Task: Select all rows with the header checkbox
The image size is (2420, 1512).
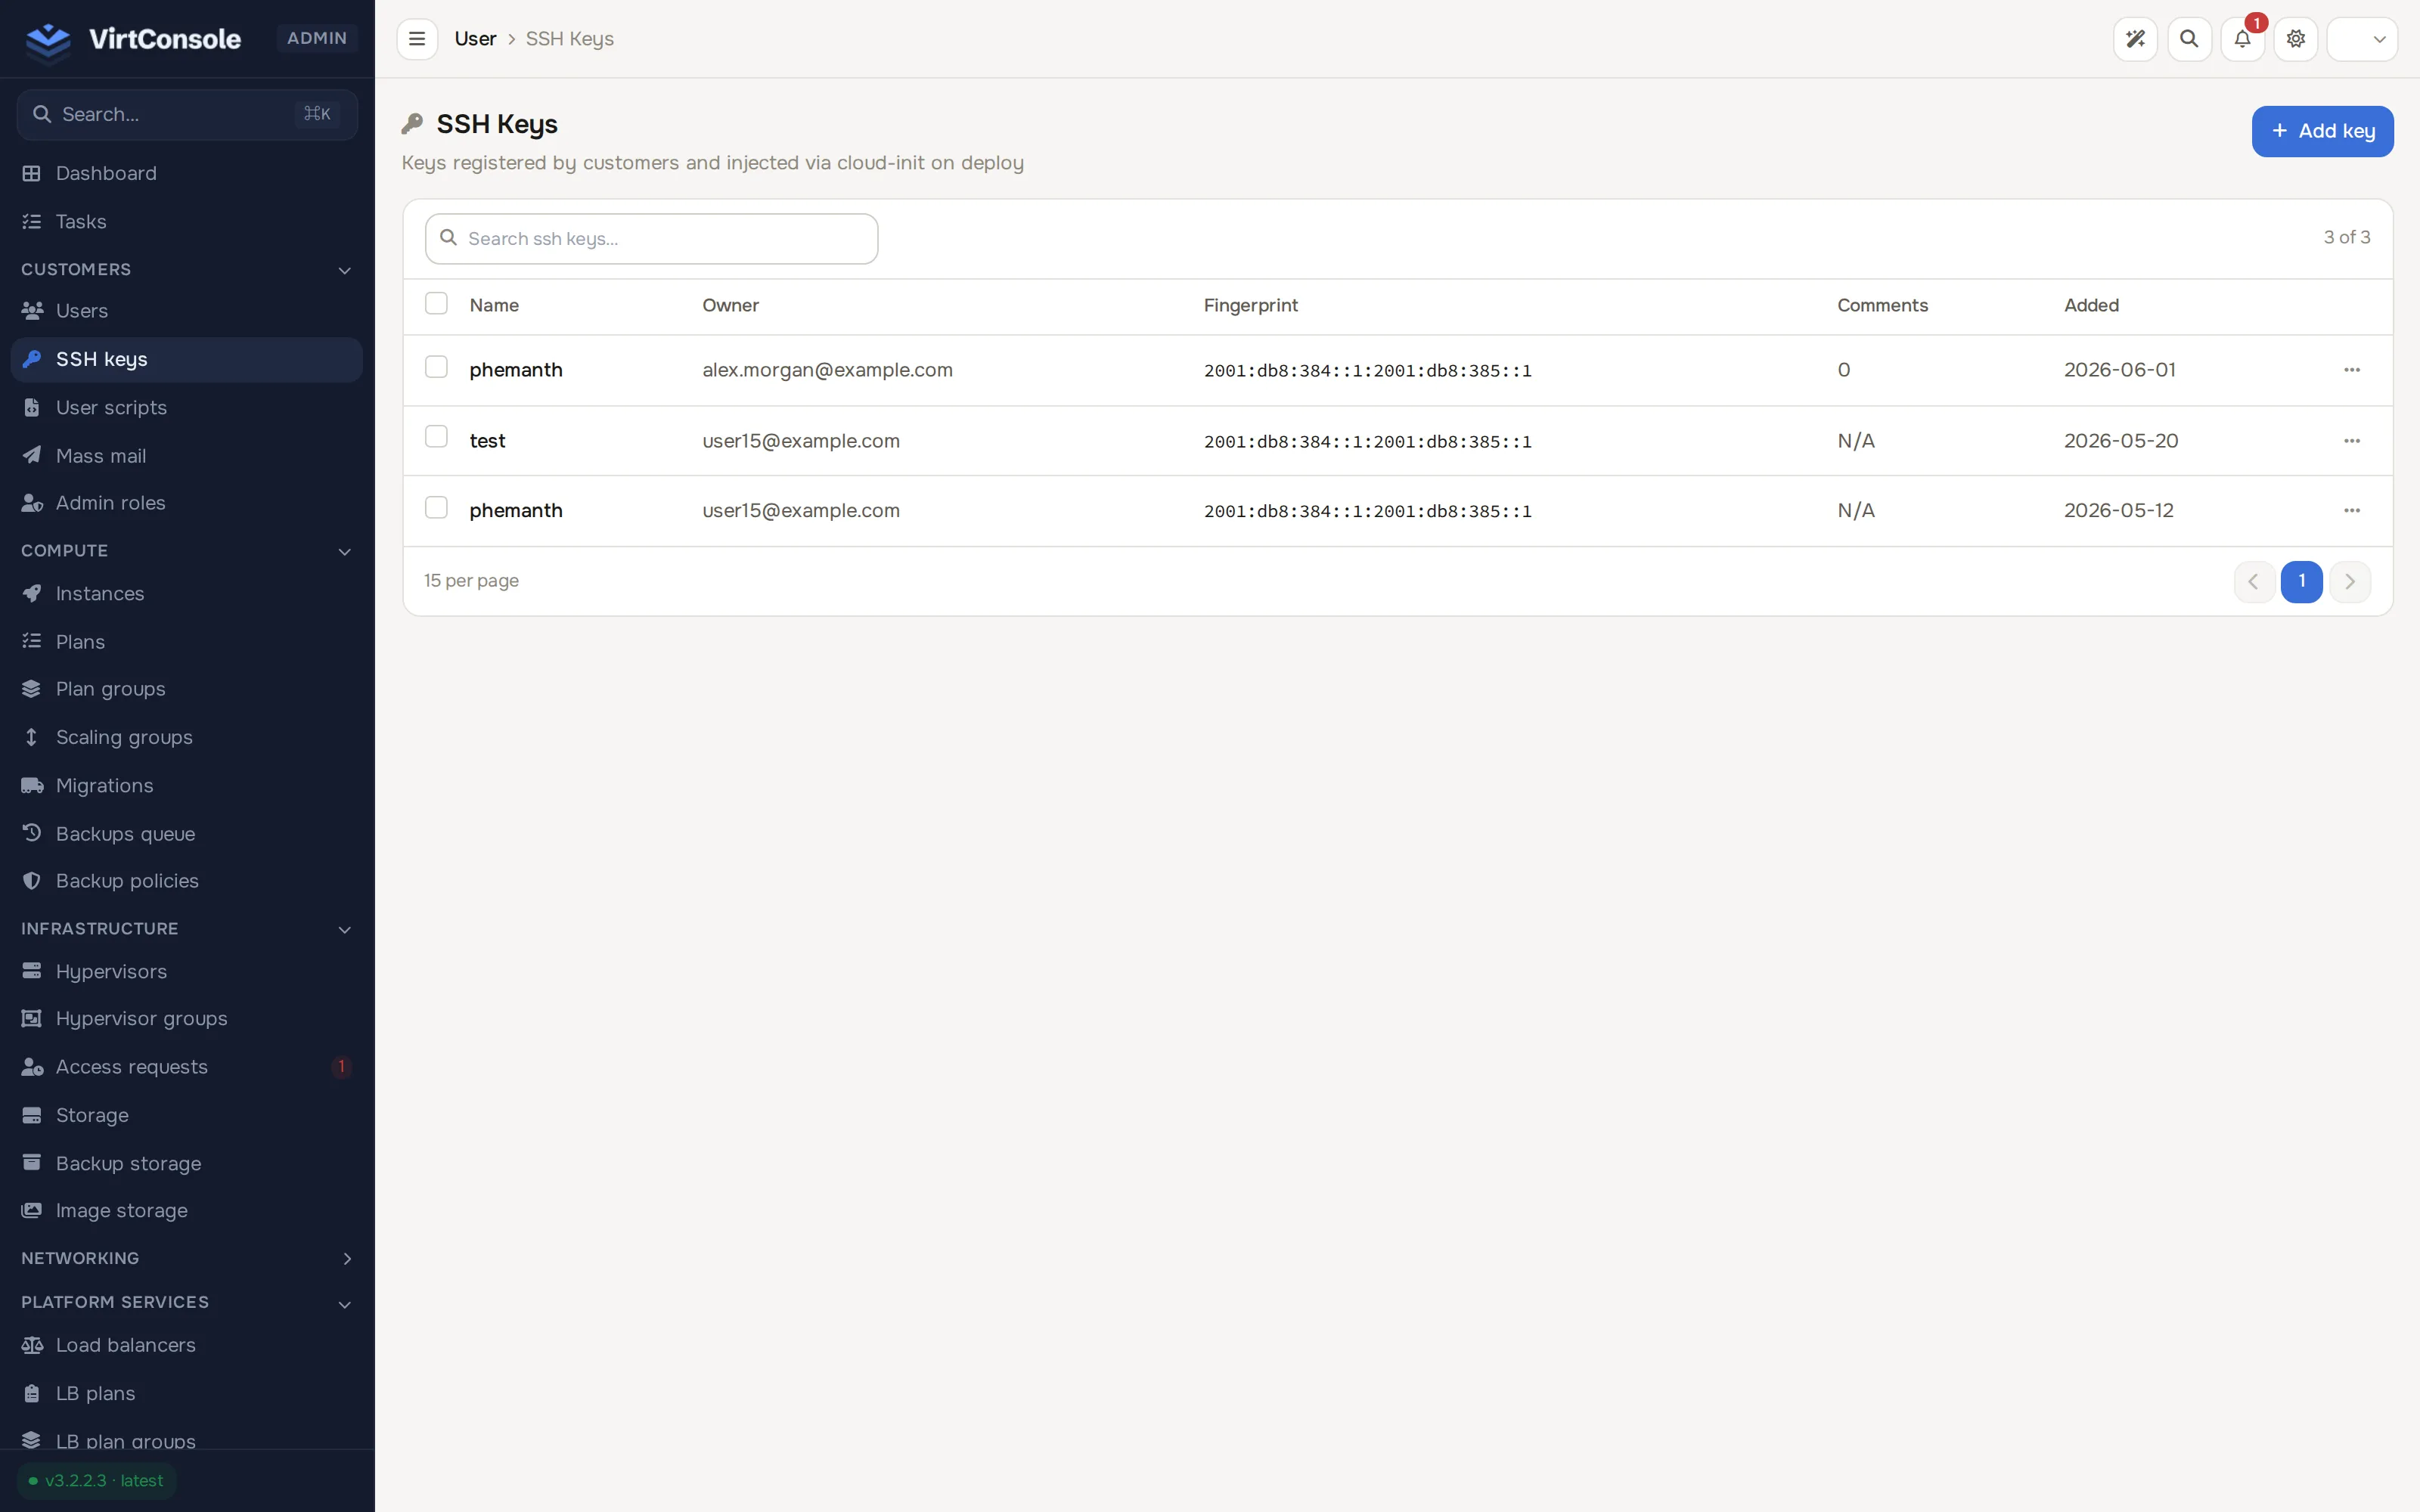Action: [436, 303]
